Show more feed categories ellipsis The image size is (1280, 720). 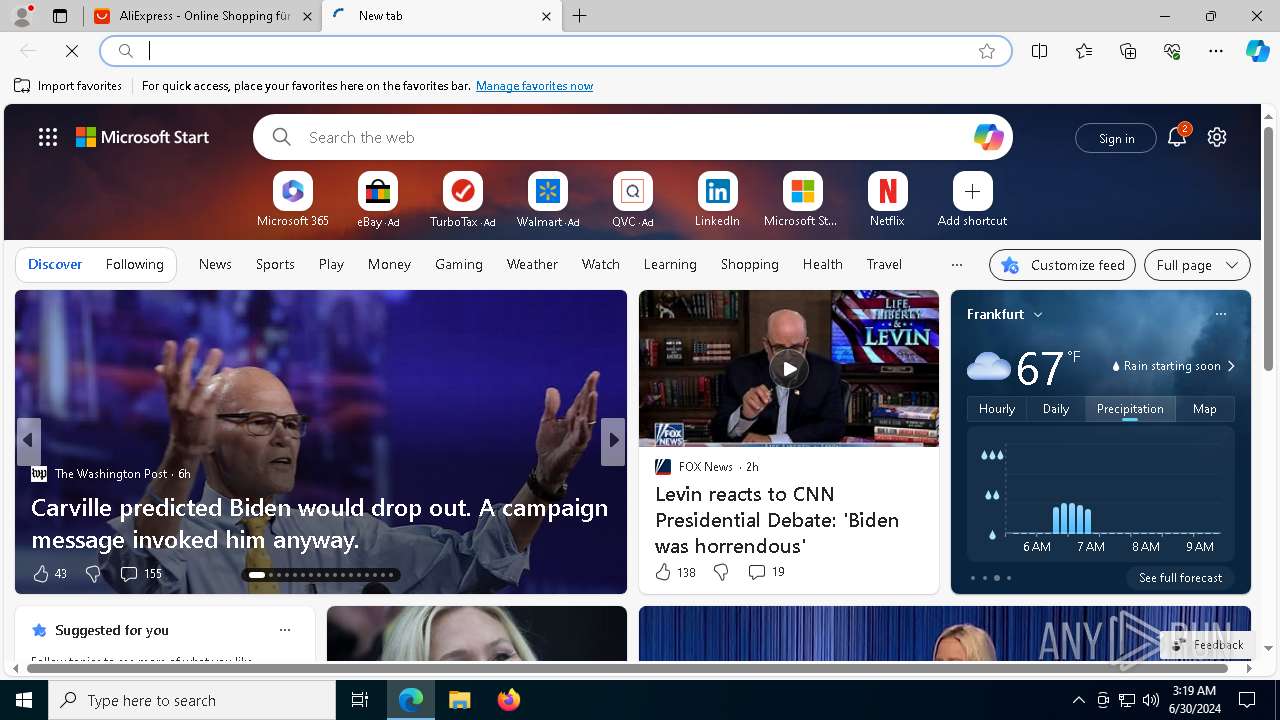pos(957,265)
